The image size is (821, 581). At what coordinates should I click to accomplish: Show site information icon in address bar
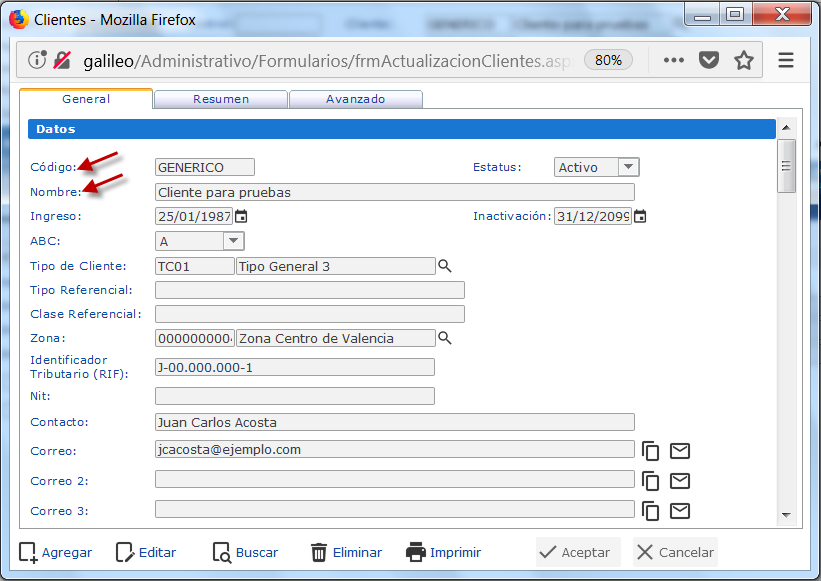37,60
